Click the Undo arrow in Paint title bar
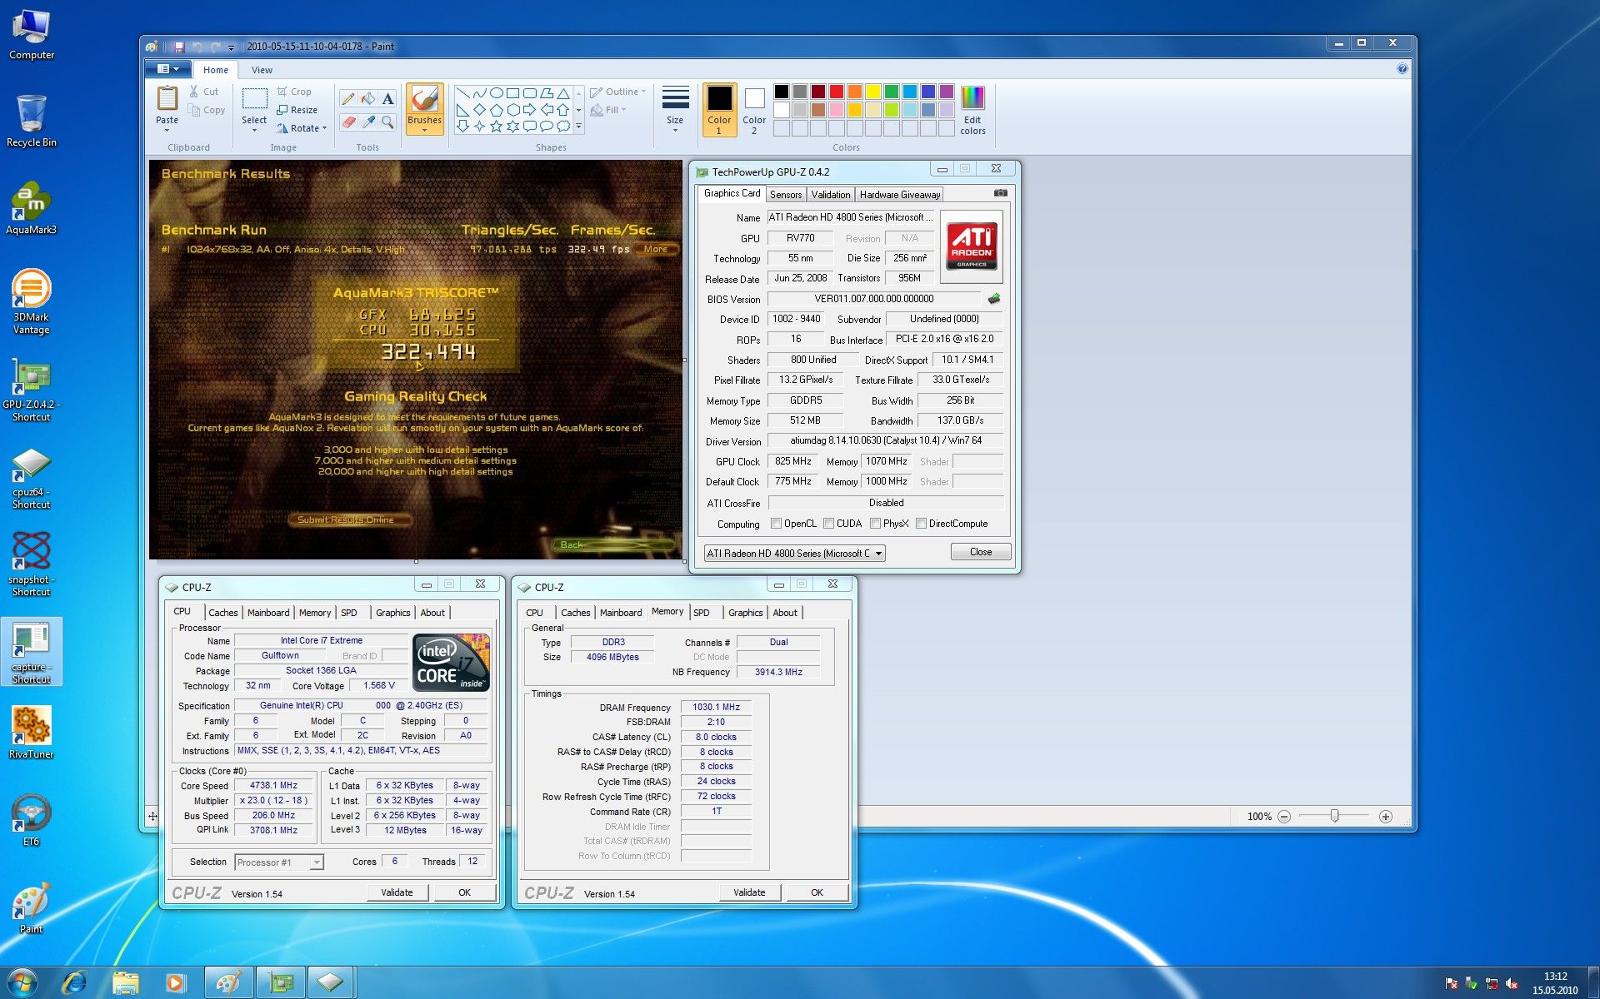Image resolution: width=1600 pixels, height=999 pixels. click(x=197, y=47)
